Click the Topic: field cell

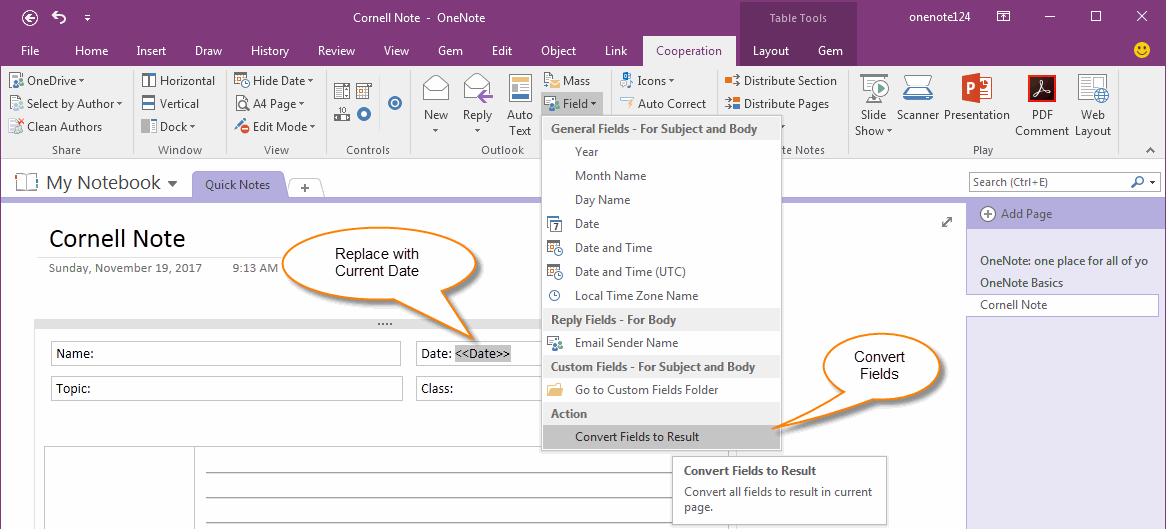coord(227,388)
